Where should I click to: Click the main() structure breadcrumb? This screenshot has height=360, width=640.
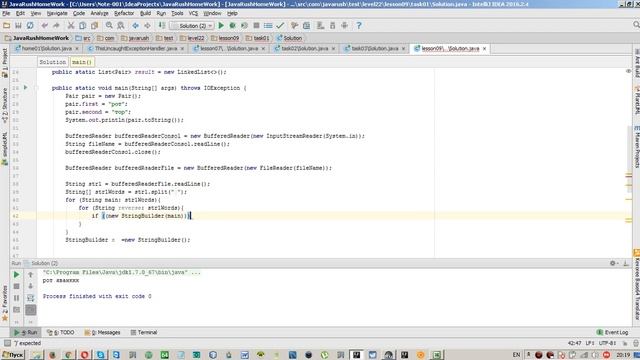pos(82,62)
